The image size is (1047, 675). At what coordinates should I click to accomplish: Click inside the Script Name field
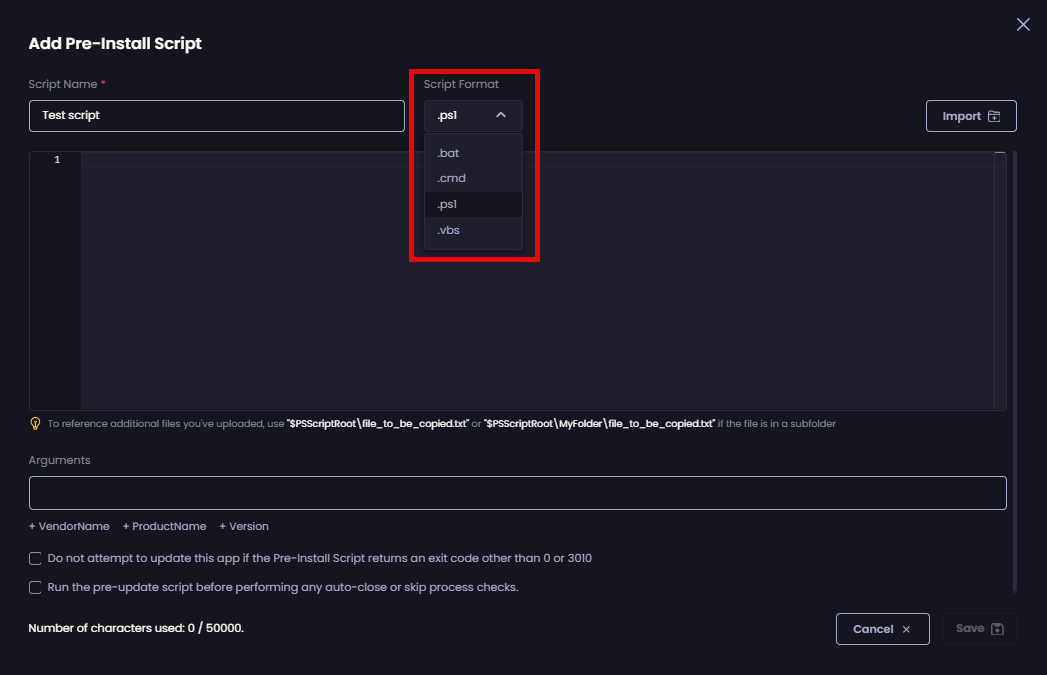pyautogui.click(x=216, y=115)
